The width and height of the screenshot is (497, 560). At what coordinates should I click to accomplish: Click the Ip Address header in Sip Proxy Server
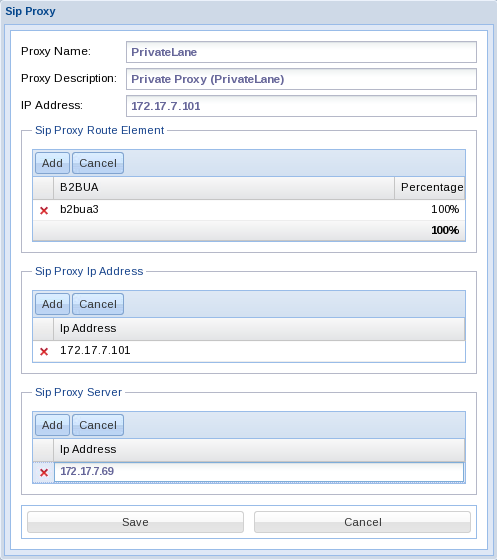[x=259, y=450]
